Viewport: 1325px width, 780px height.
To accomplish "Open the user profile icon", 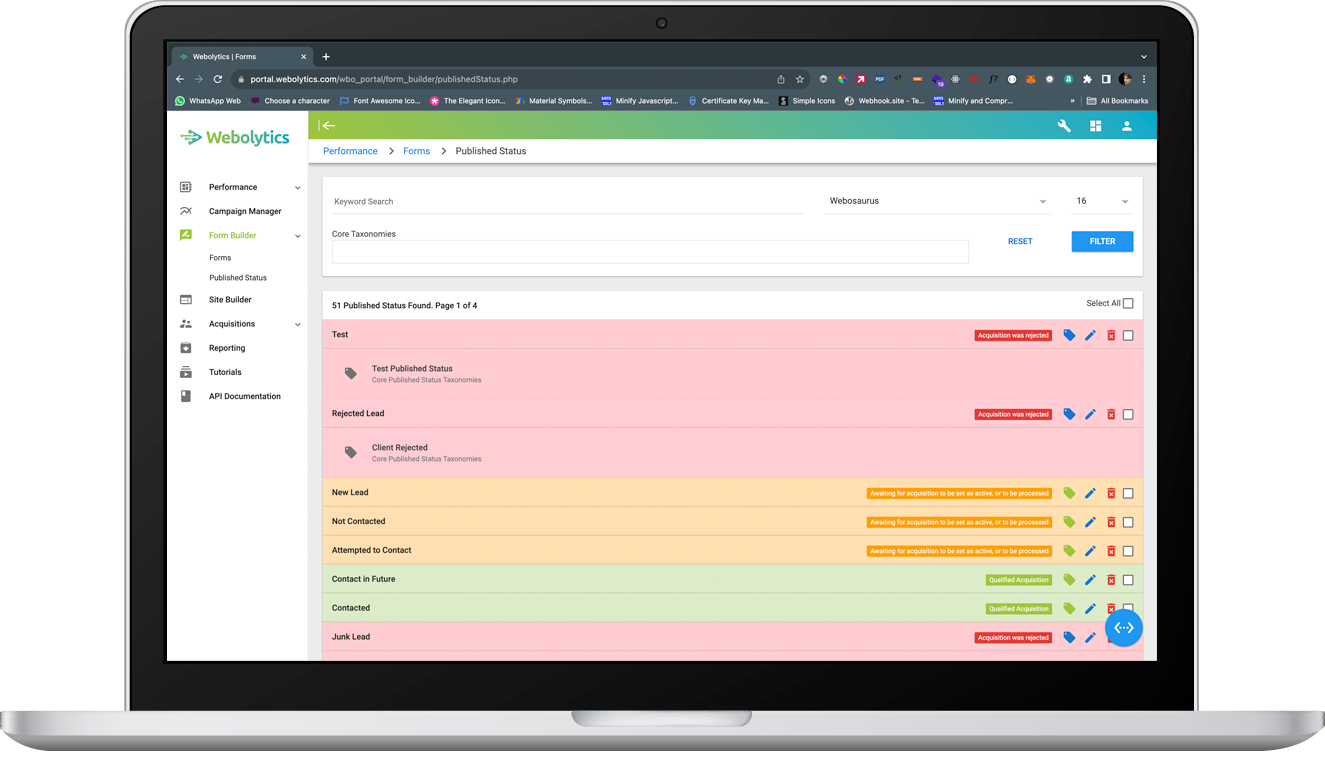I will coord(1128,126).
